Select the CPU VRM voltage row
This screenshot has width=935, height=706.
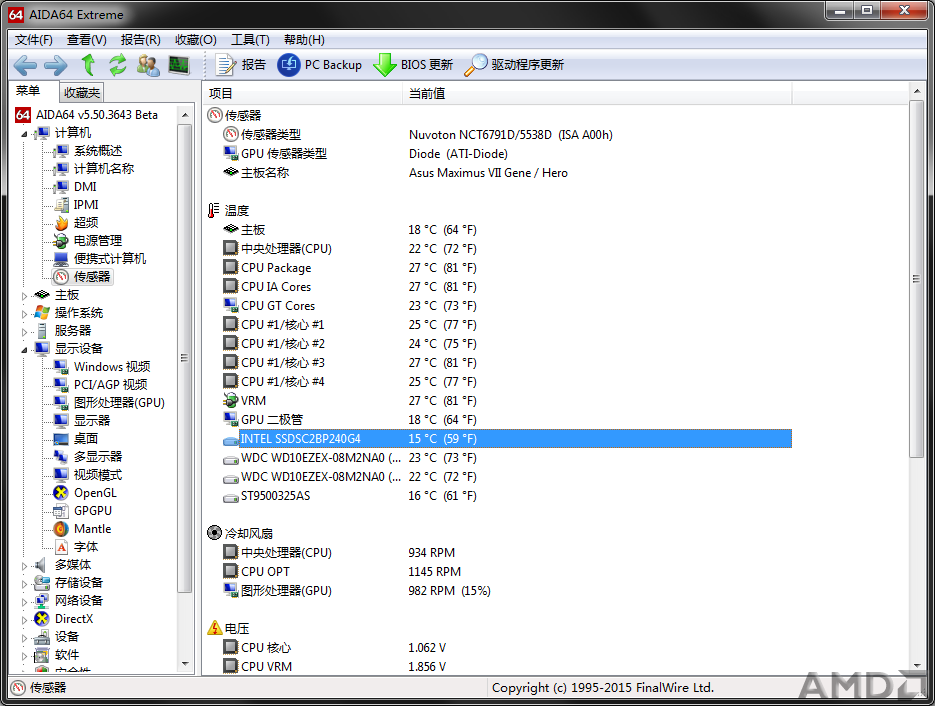click(x=507, y=667)
